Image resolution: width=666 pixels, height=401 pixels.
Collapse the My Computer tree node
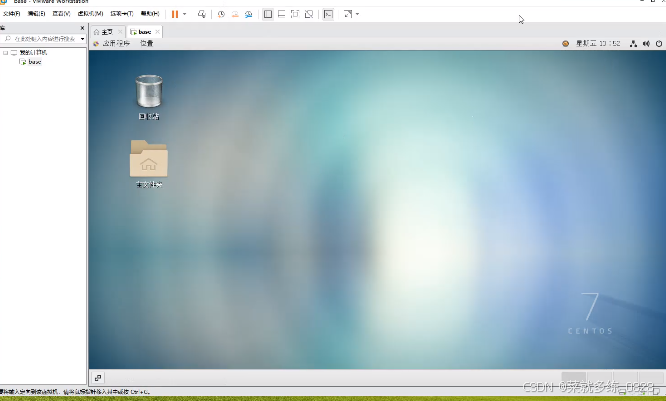pos(6,53)
